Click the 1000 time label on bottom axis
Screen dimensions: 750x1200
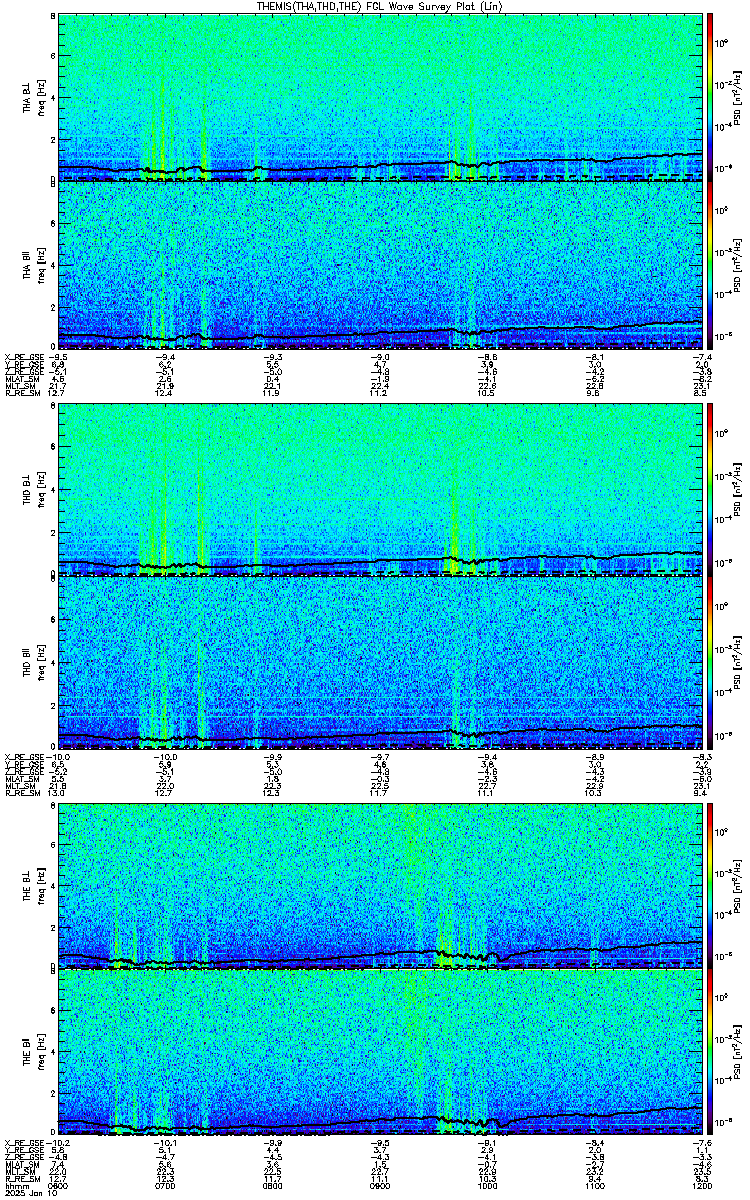click(x=488, y=1185)
